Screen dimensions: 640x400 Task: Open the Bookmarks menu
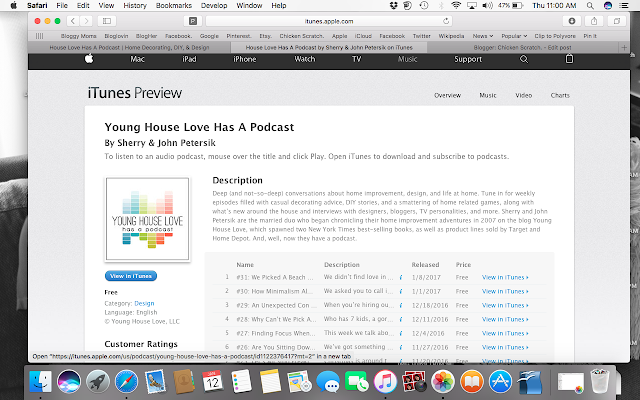(x=173, y=5)
